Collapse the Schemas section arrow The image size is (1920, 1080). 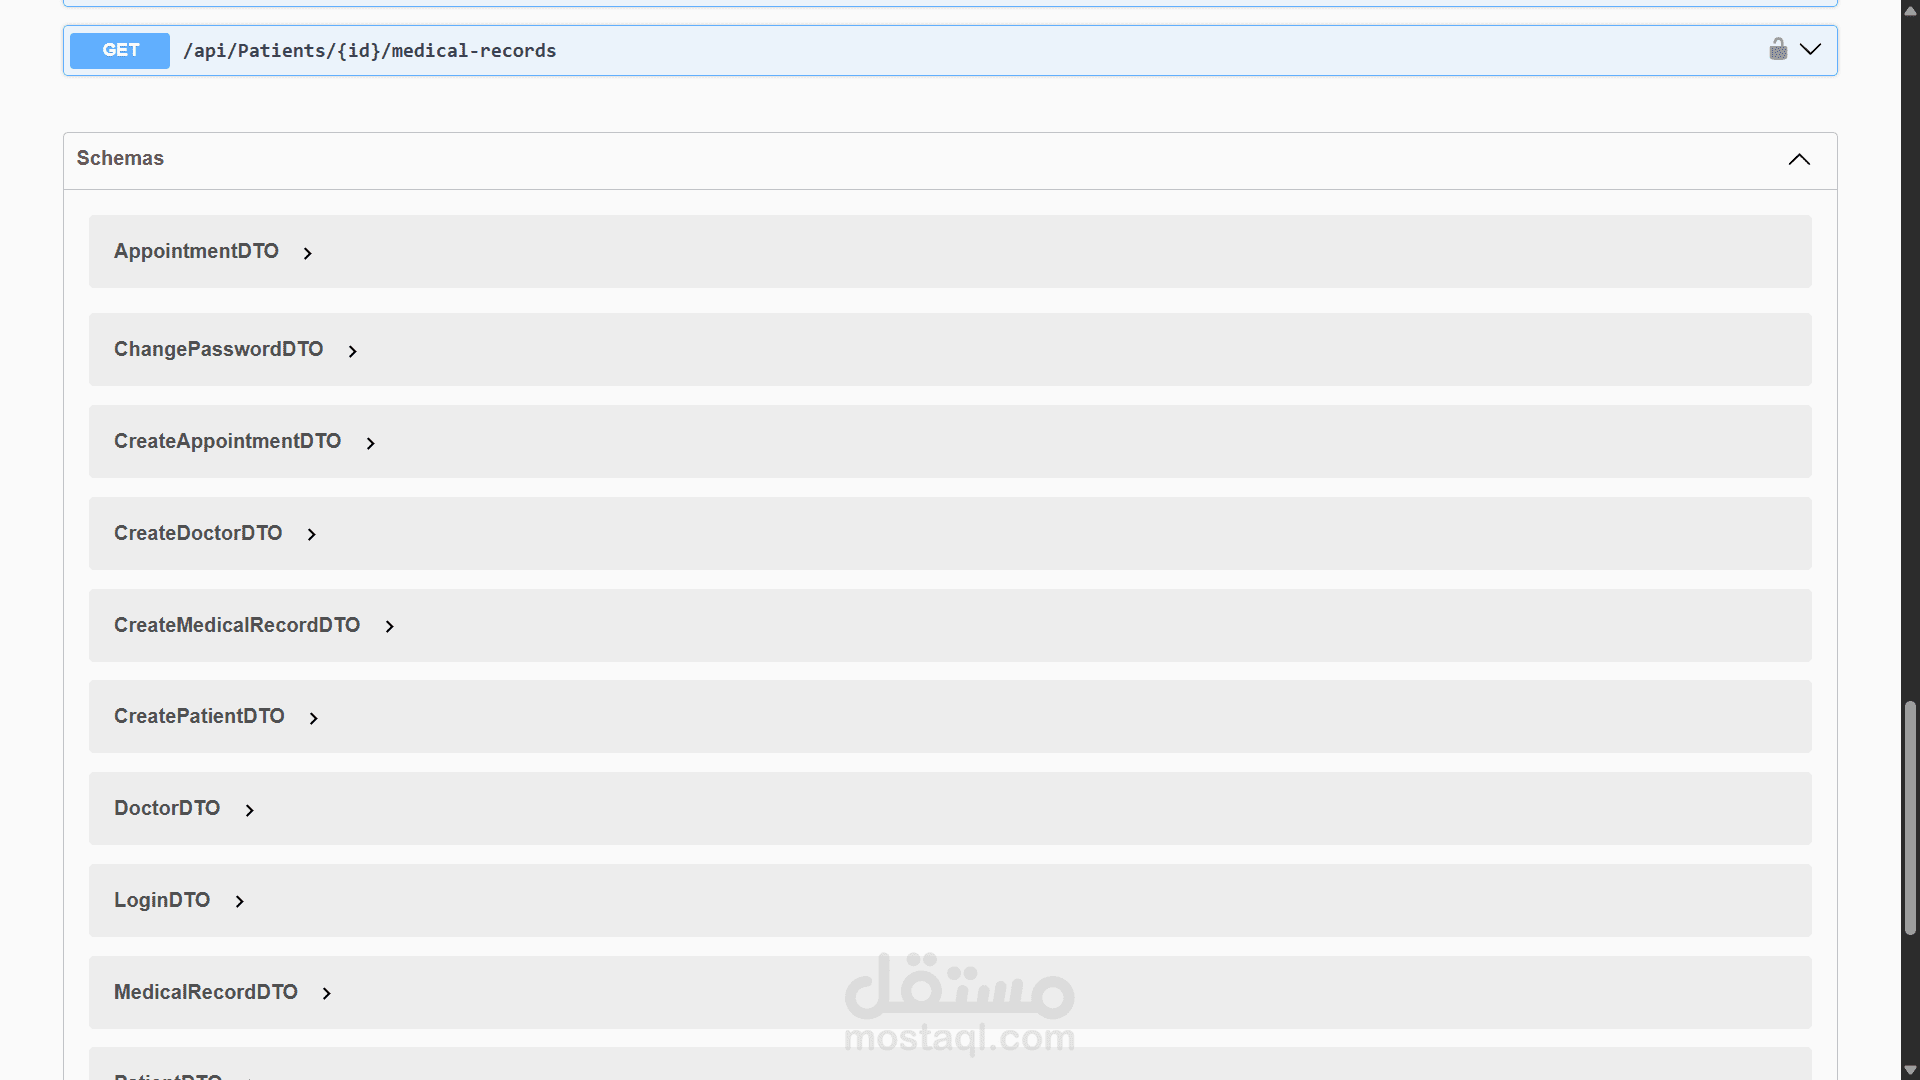pos(1799,160)
